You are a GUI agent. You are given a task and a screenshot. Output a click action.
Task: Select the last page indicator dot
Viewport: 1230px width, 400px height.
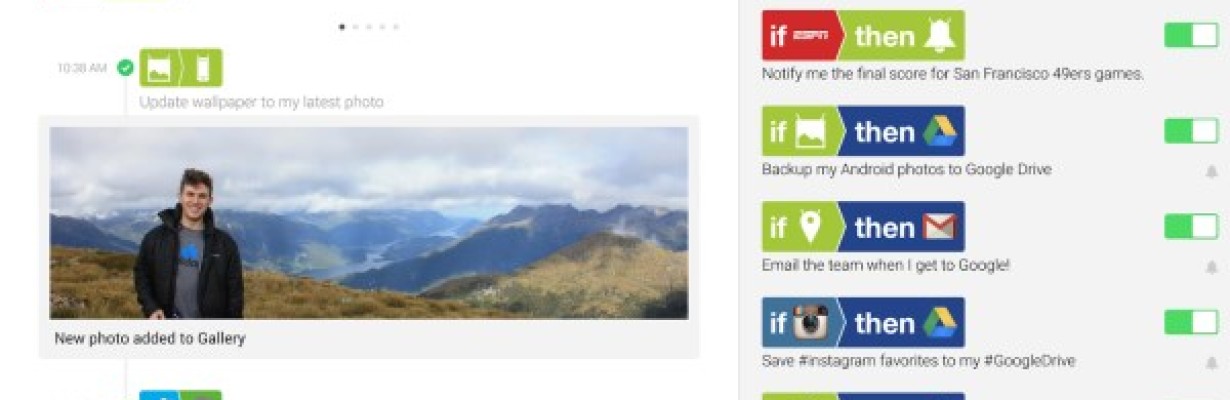pos(395,27)
